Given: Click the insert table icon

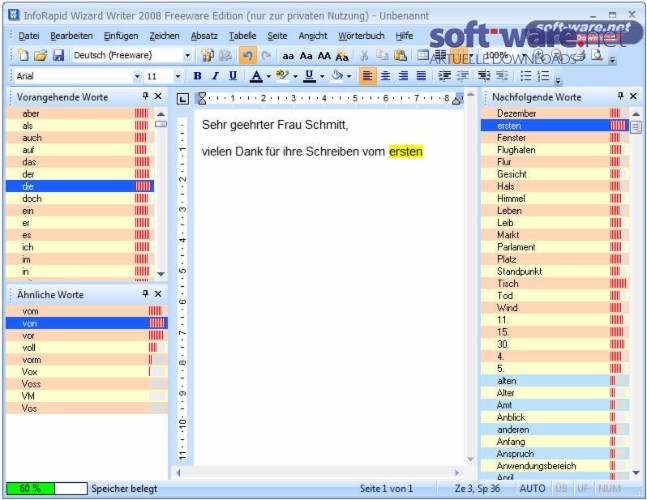Looking at the screenshot, I should (423, 55).
